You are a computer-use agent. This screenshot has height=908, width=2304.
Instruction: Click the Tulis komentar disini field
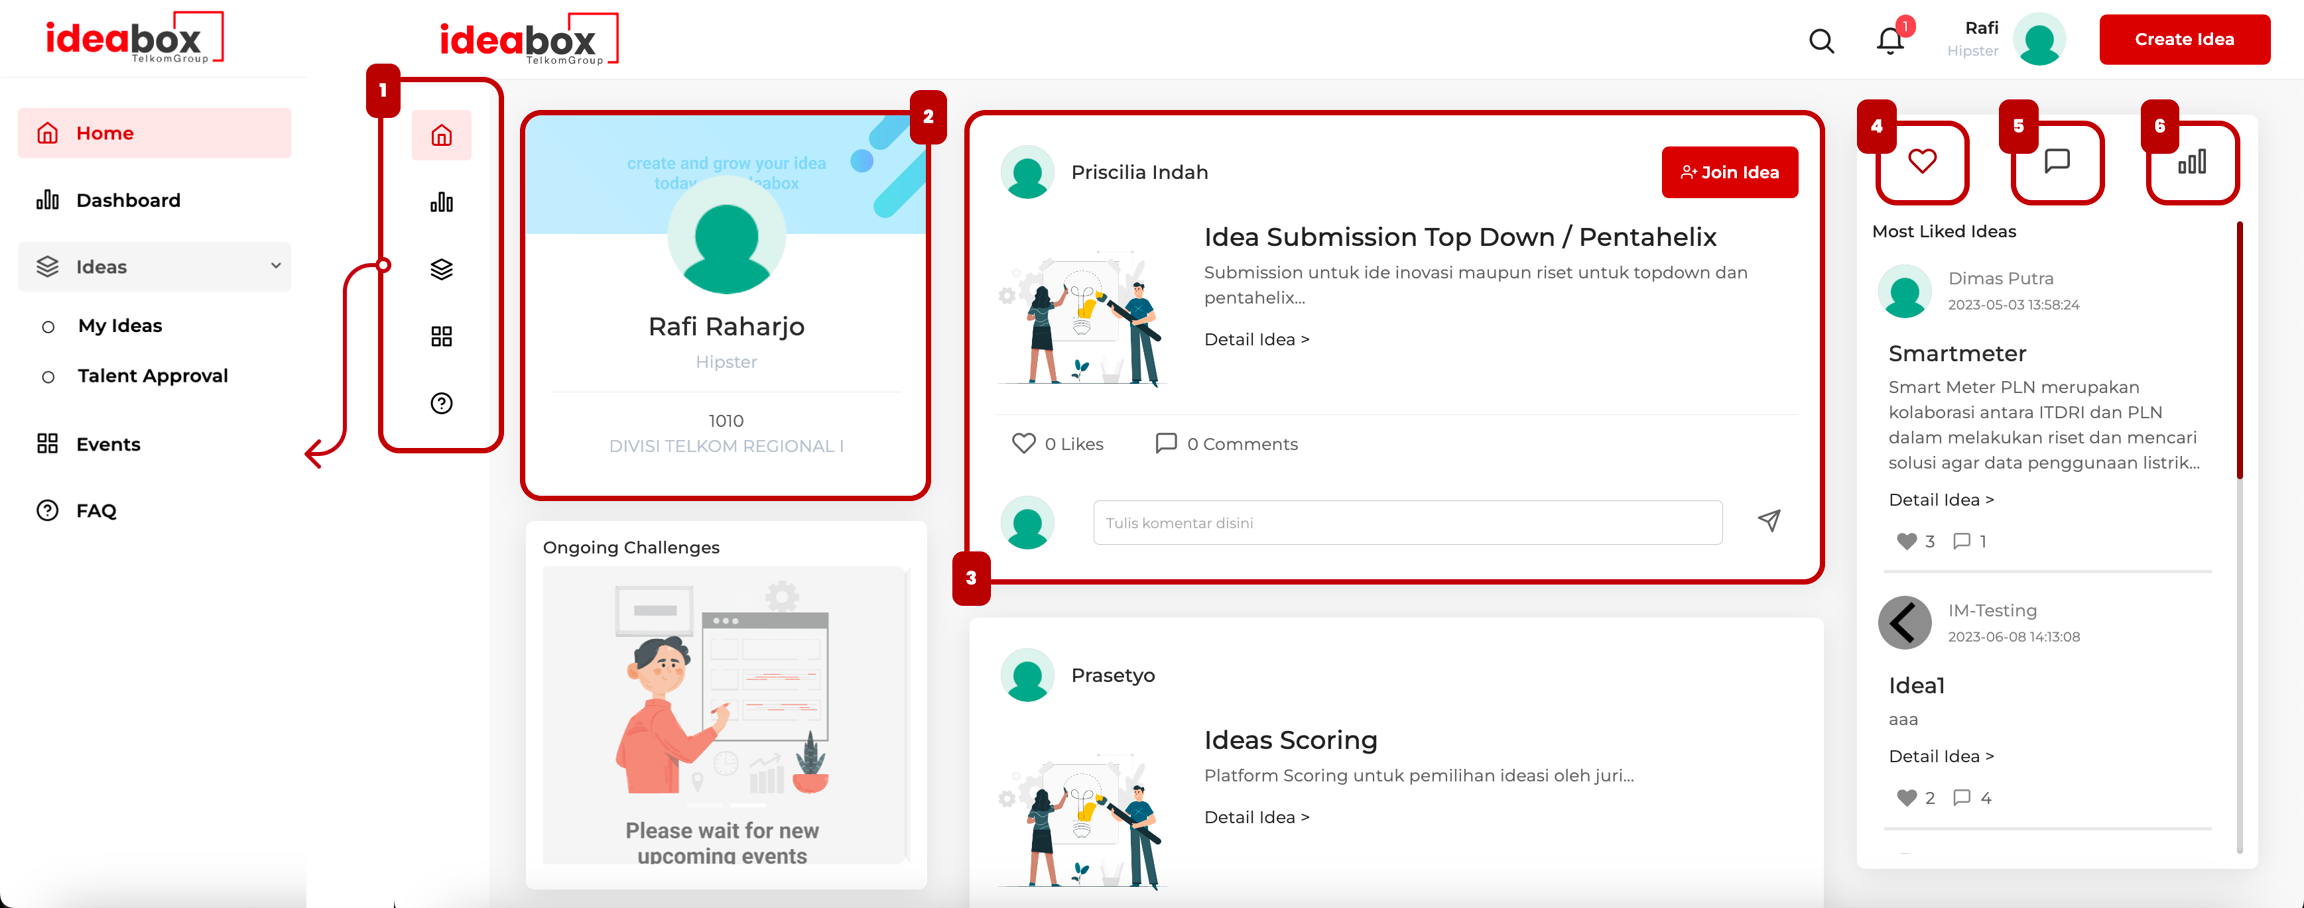[1407, 523]
